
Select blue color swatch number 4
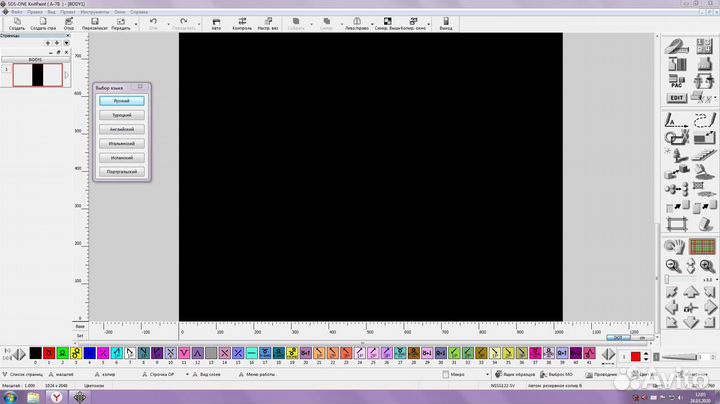90,353
